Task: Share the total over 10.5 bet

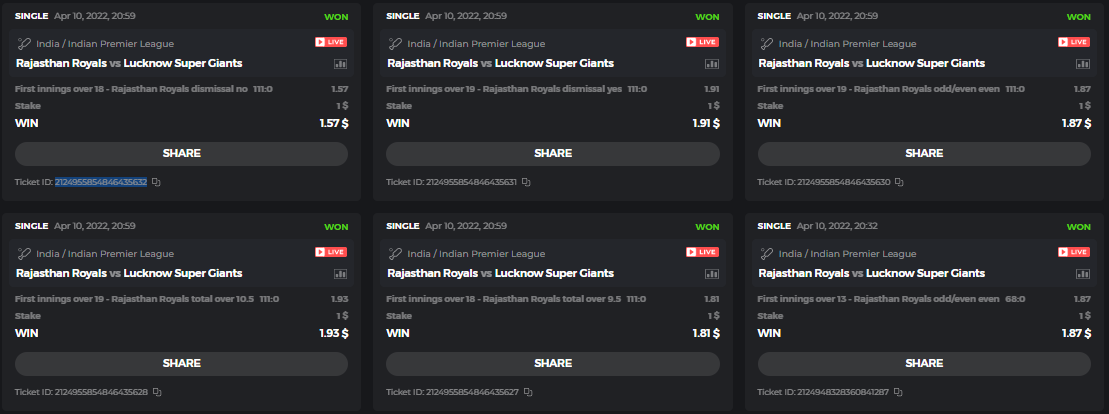Action: (x=181, y=364)
